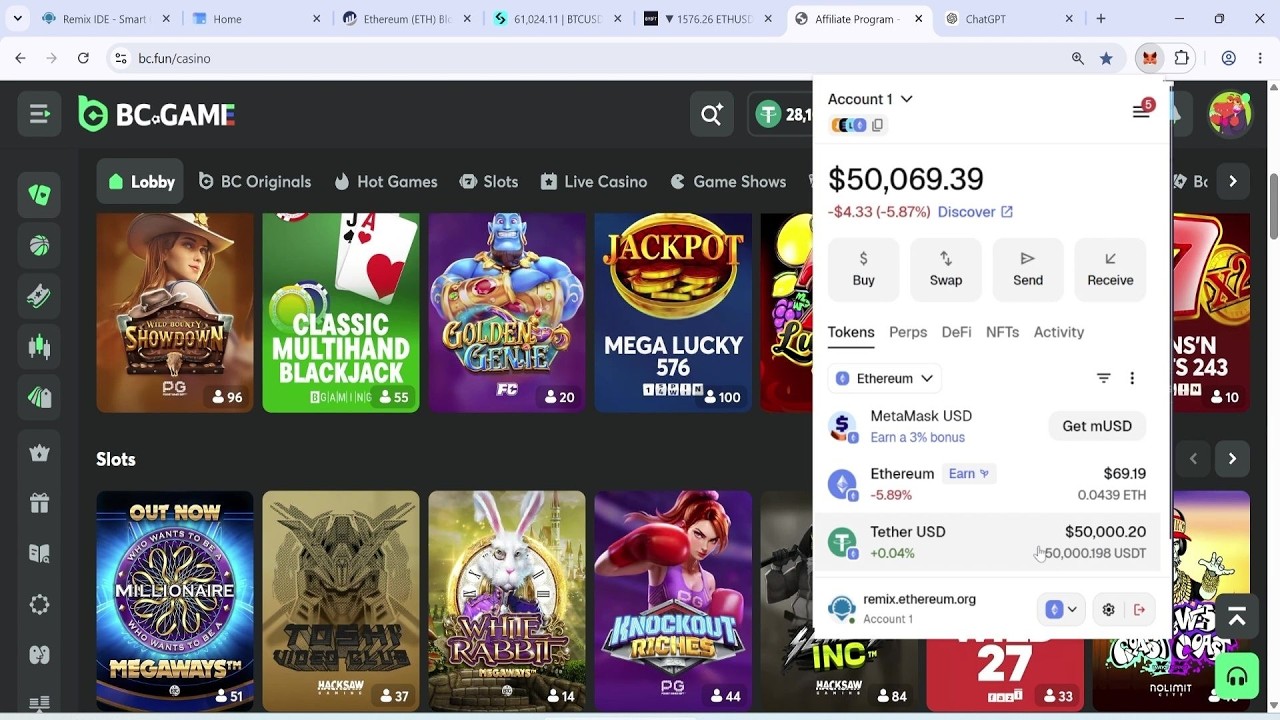Disconnect remix.ethereum.org site icon
Screen dimensions: 1280x720
click(x=1139, y=609)
